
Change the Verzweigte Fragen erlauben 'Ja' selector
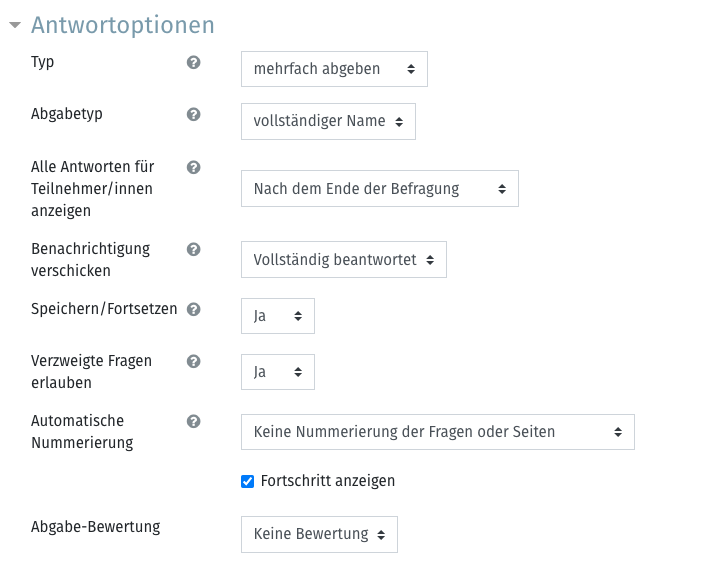pyautogui.click(x=278, y=372)
